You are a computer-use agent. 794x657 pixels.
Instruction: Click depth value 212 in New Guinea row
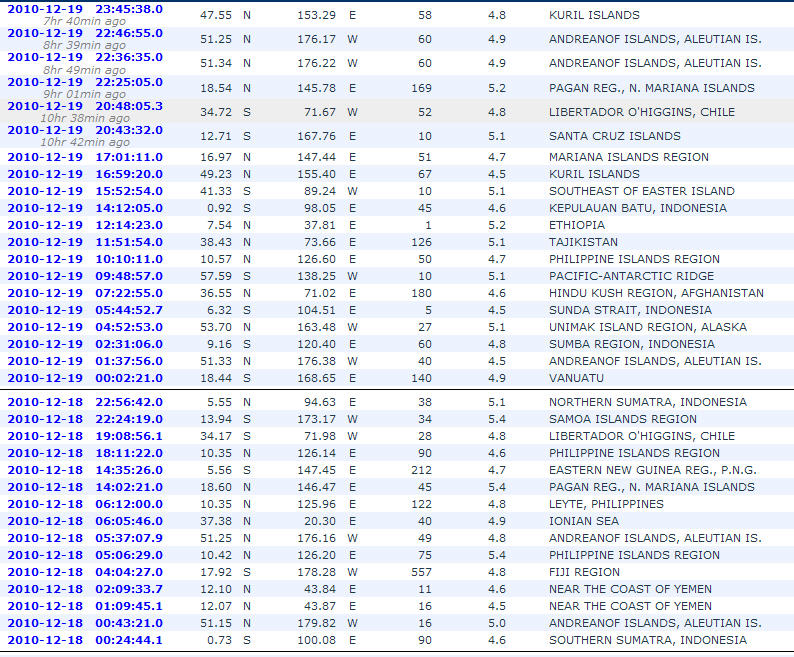coord(421,470)
